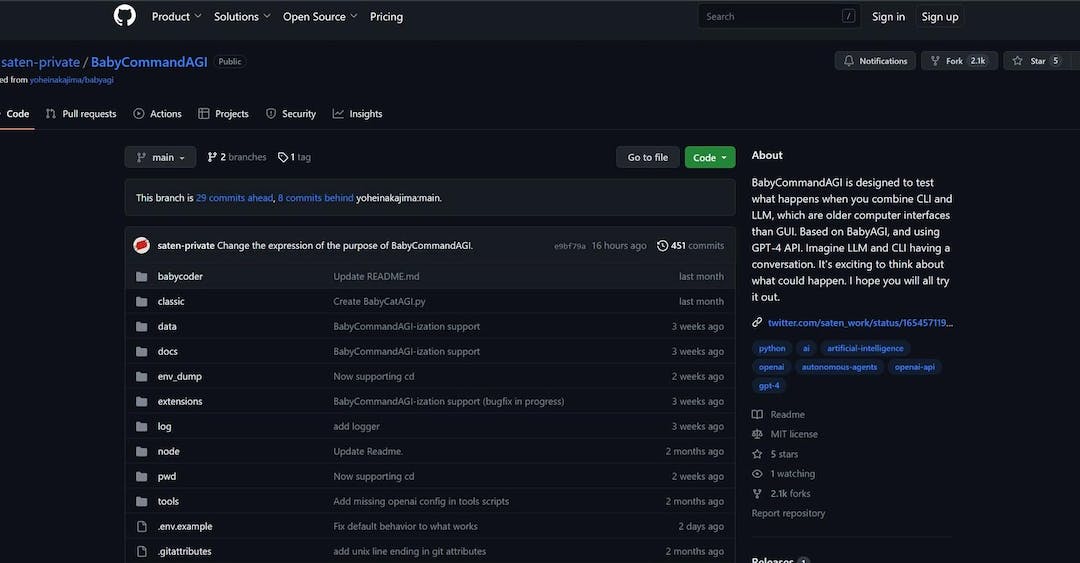Click the Sign in link
This screenshot has height=563, width=1080.
pyautogui.click(x=889, y=17)
